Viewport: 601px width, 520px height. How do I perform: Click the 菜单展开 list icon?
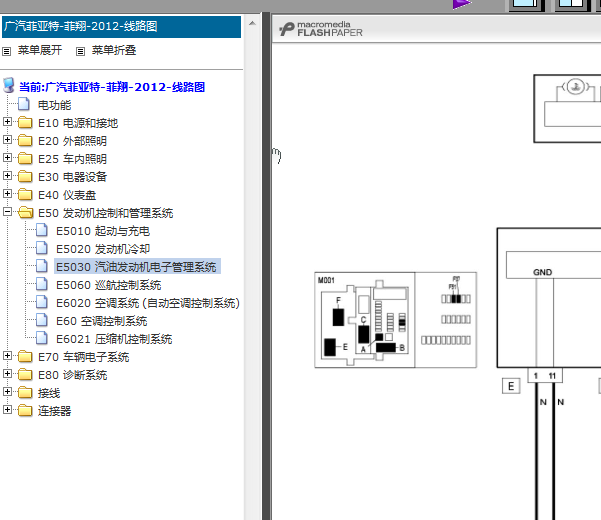[x=7, y=51]
